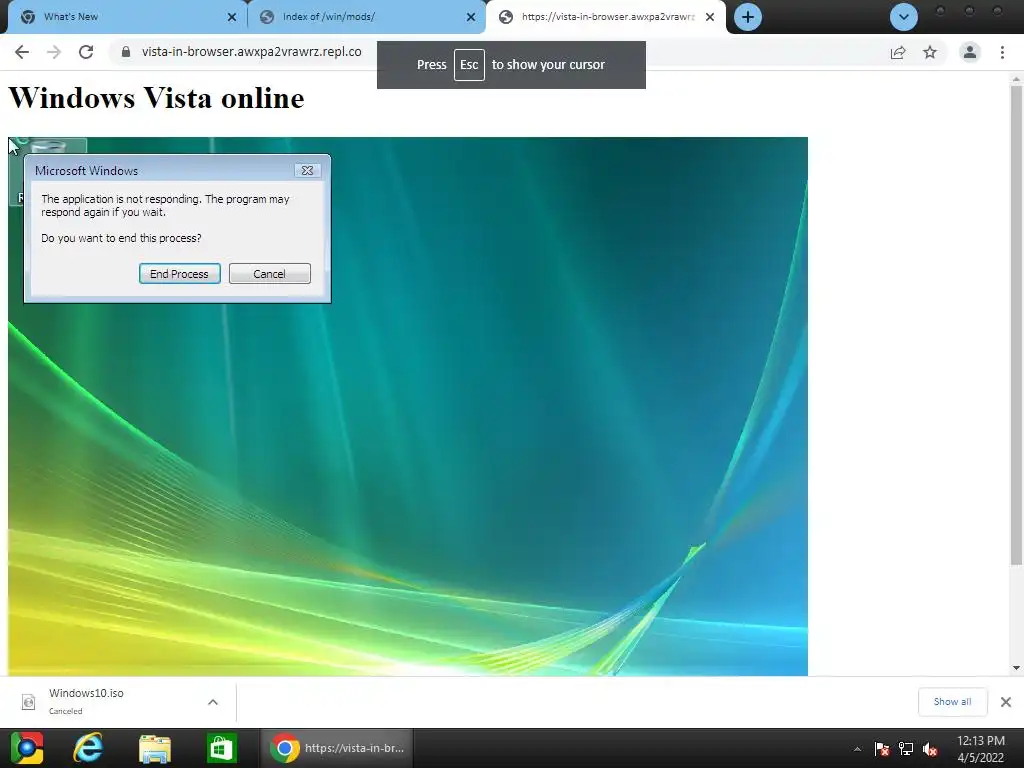Click the Action Center flag tray icon

coord(882,749)
